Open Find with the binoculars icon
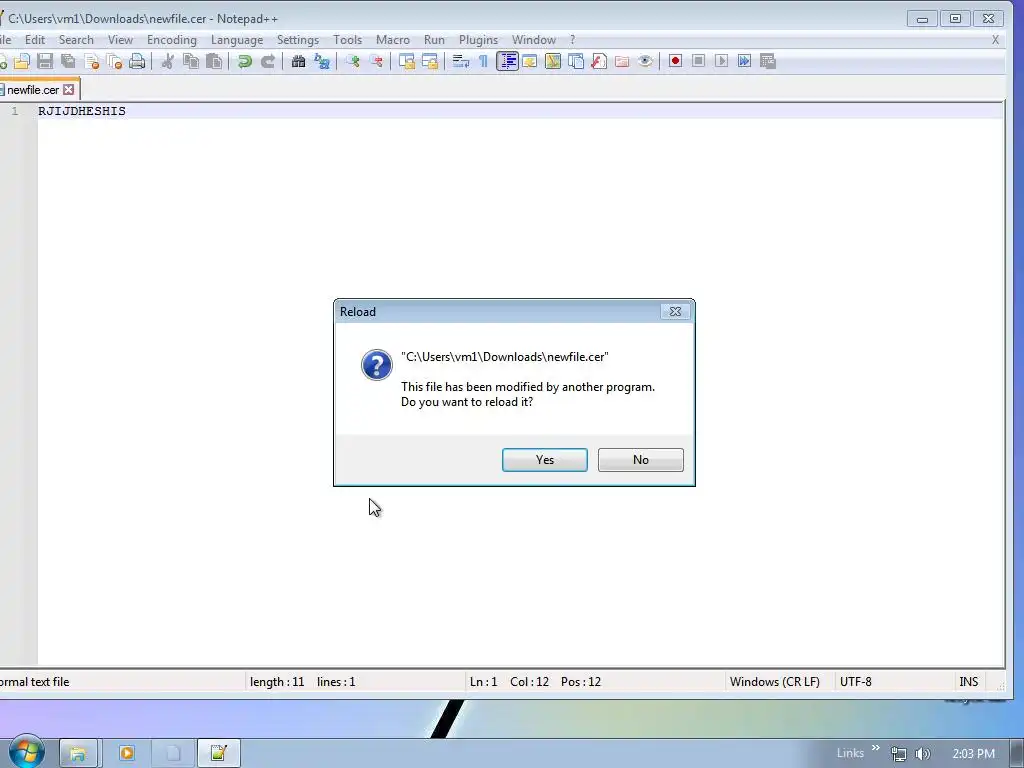This screenshot has height=768, width=1024. point(298,61)
